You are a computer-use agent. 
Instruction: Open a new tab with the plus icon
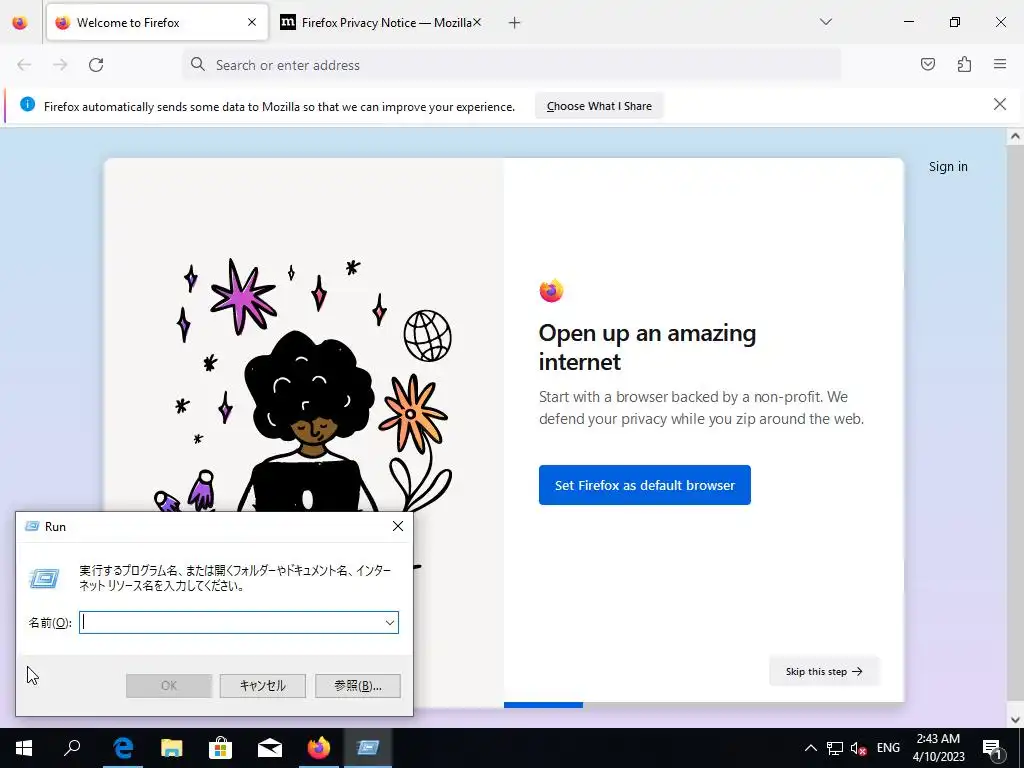tap(515, 23)
